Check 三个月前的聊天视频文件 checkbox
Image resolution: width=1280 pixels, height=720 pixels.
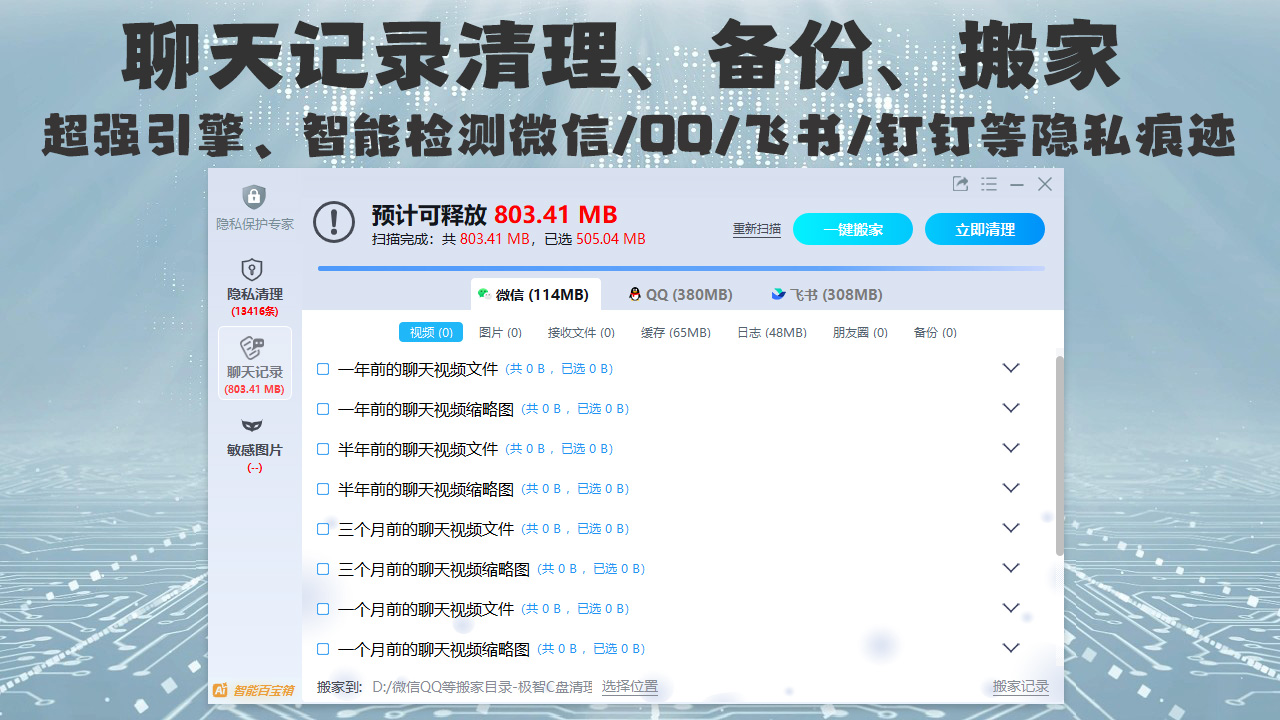coord(323,529)
